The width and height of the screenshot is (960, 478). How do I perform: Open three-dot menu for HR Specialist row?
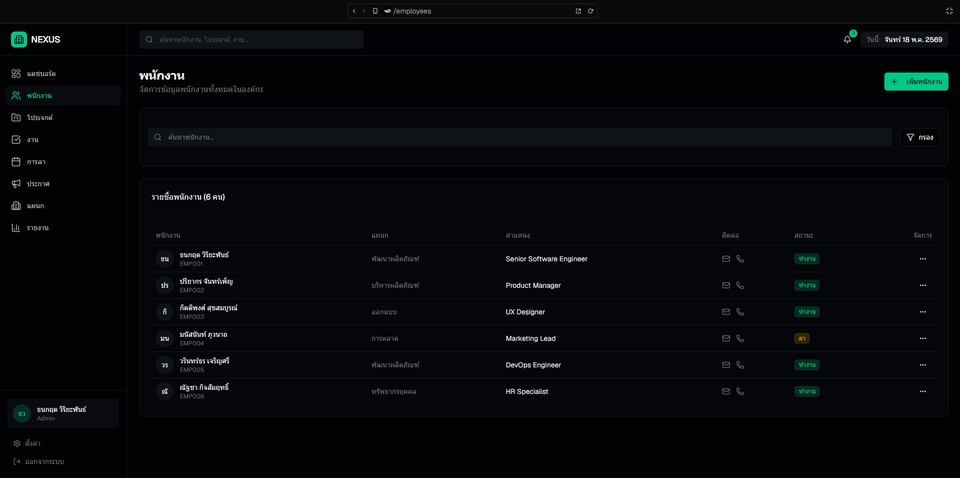tap(923, 391)
